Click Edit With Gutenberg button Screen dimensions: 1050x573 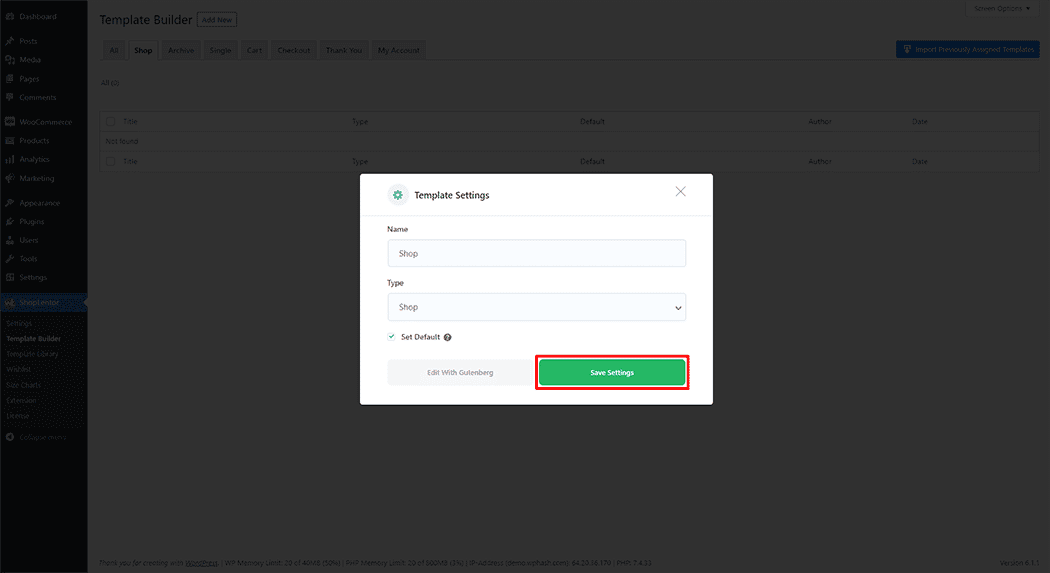pos(460,373)
